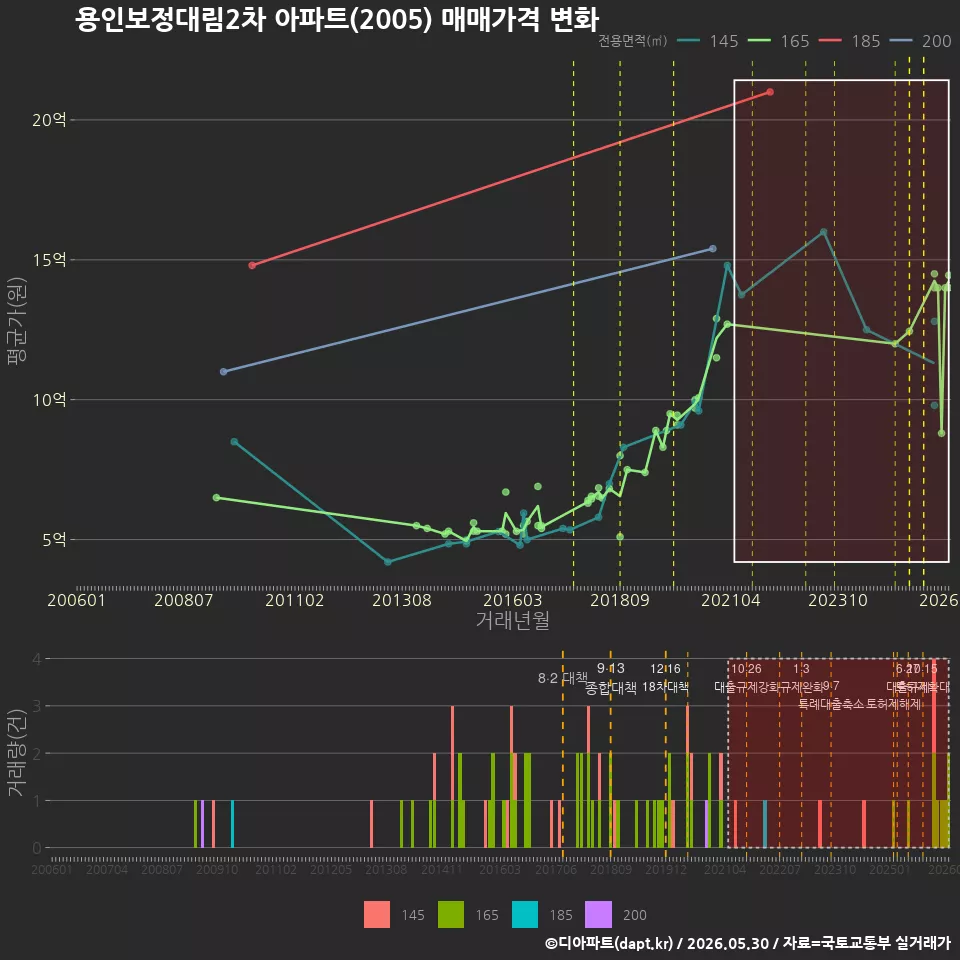Toggle the 165 line series in top legend
Screen dimensions: 960x960
click(778, 41)
